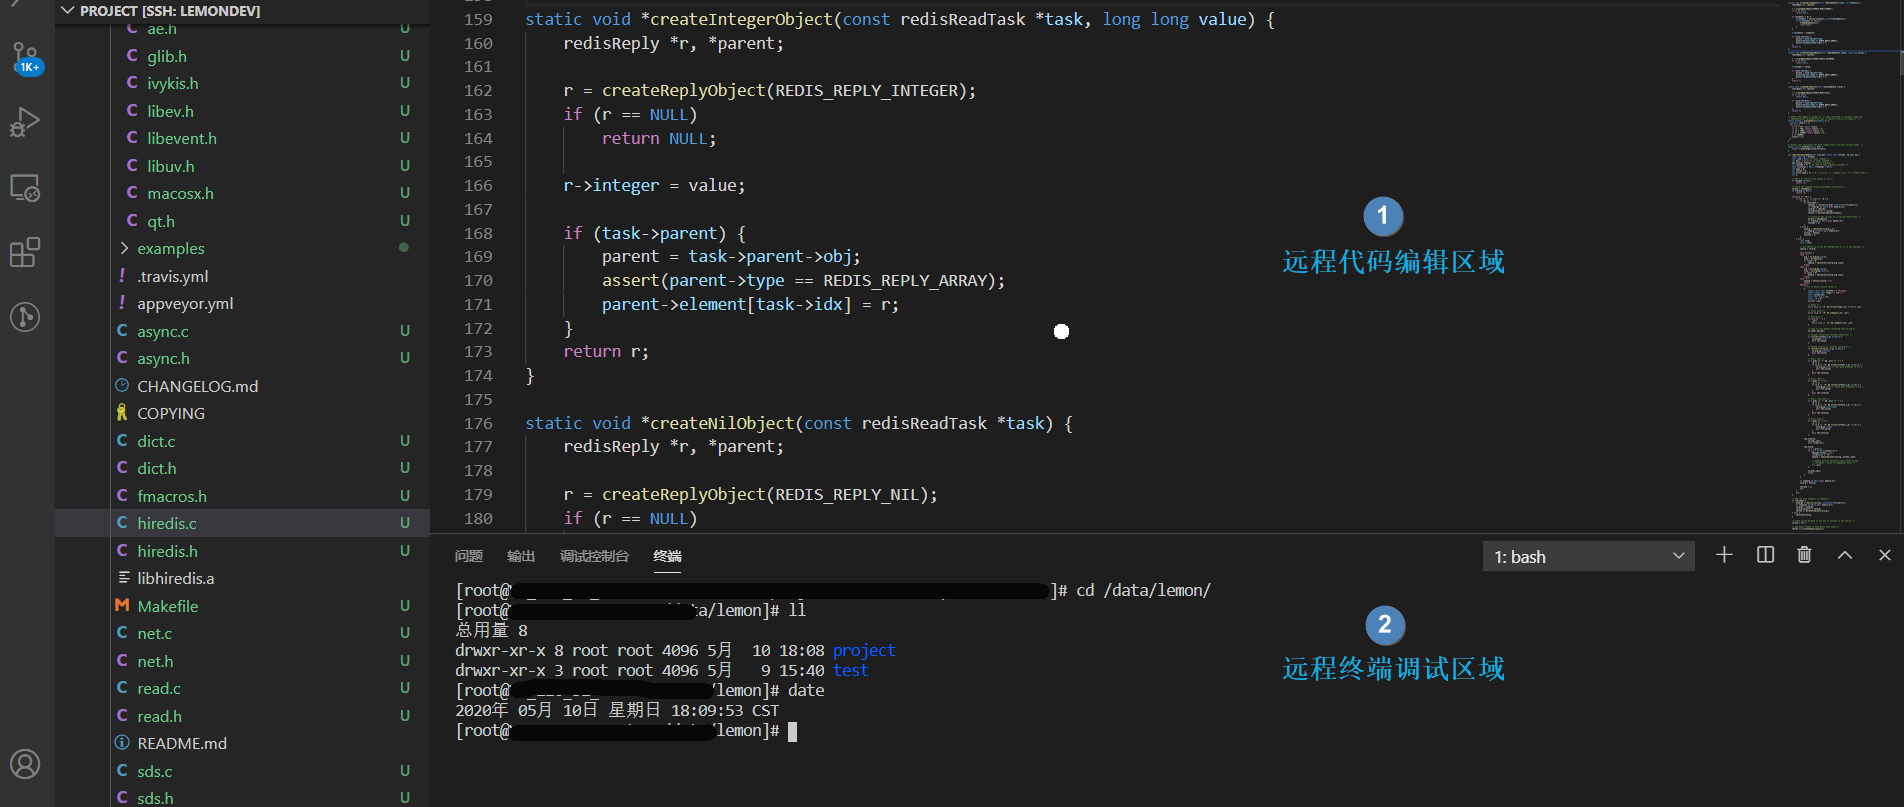Open file hiredis.h

point(167,551)
